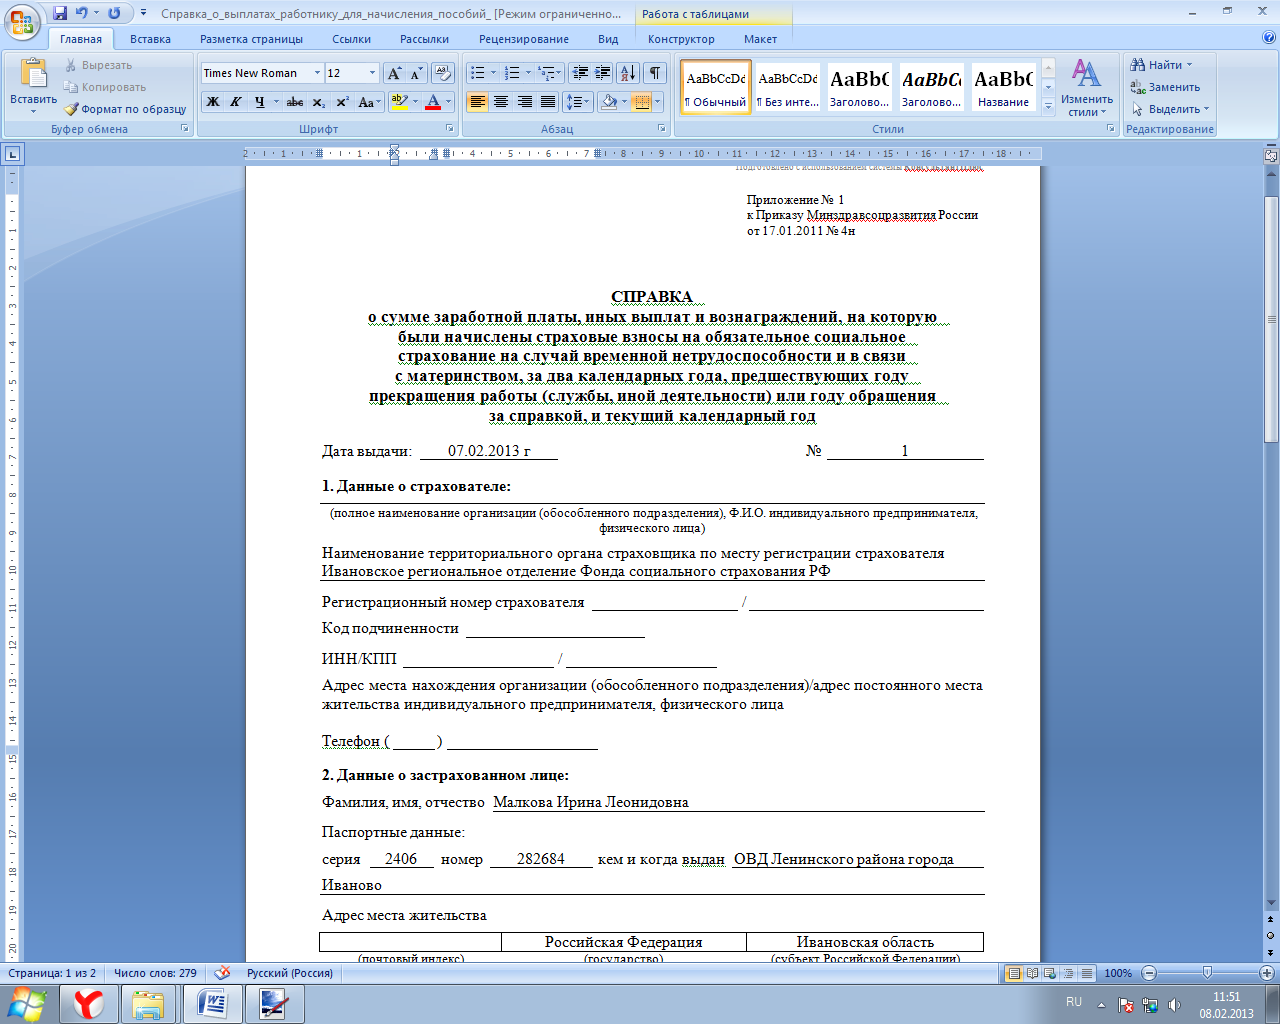
Task: Open the Windows Start menu
Action: click(x=26, y=1003)
